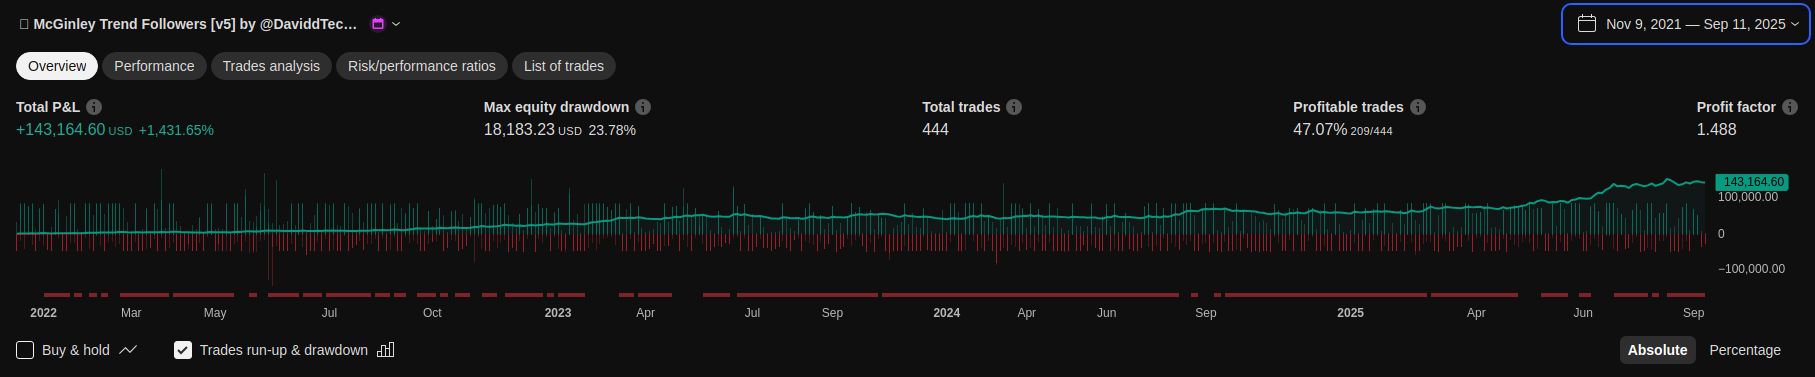Click info icon next to Max equity drawdown

point(643,107)
